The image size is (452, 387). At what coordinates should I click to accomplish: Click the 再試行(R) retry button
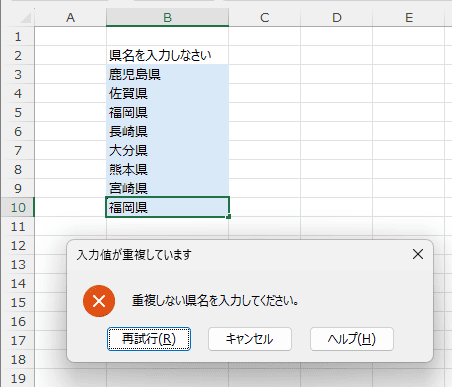(x=149, y=339)
